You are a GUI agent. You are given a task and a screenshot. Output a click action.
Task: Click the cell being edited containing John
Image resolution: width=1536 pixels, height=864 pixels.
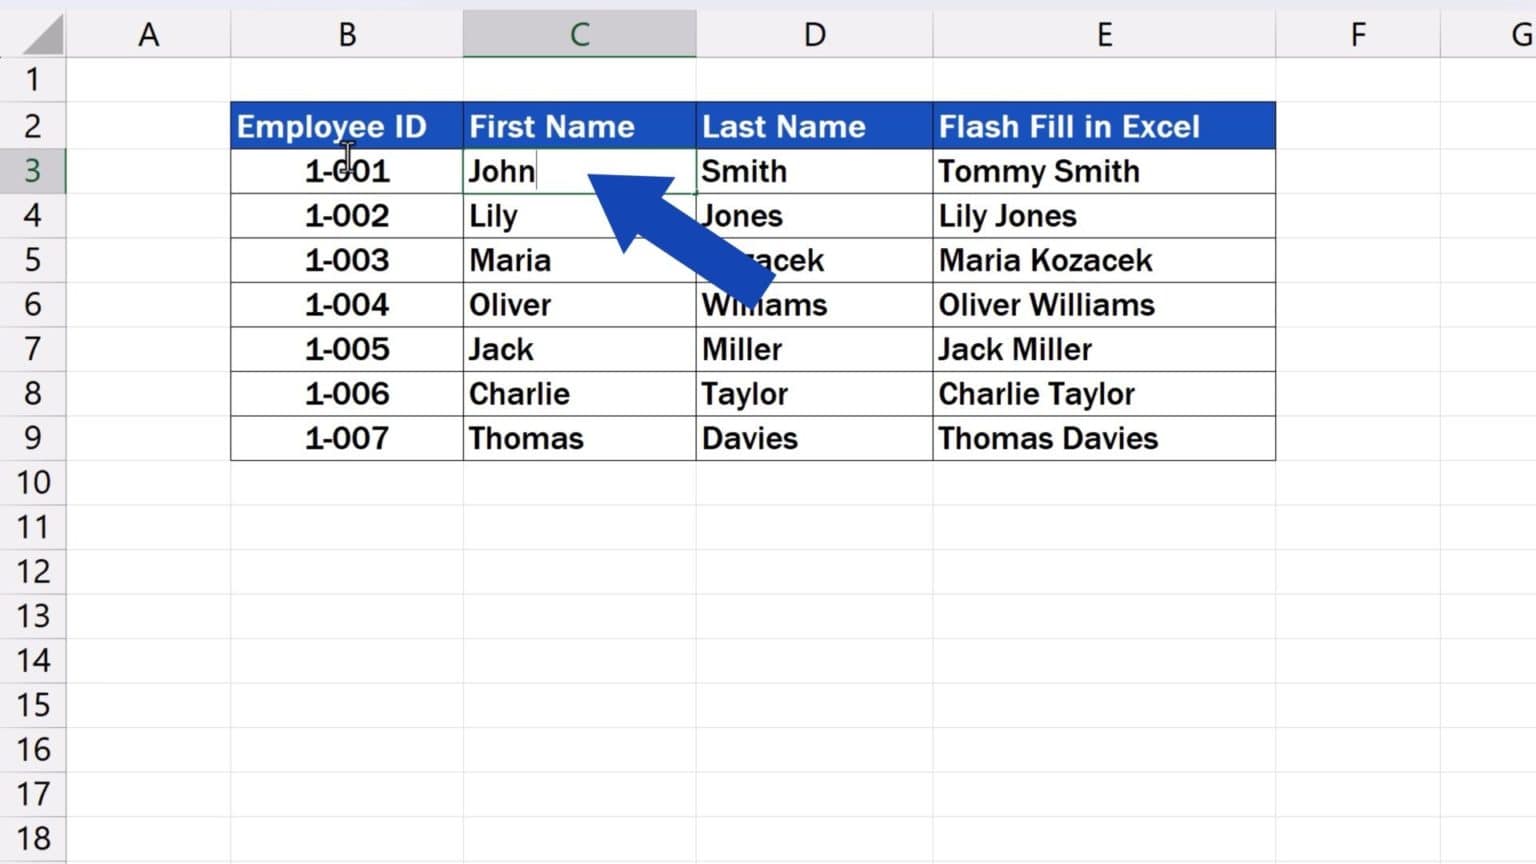click(580, 170)
